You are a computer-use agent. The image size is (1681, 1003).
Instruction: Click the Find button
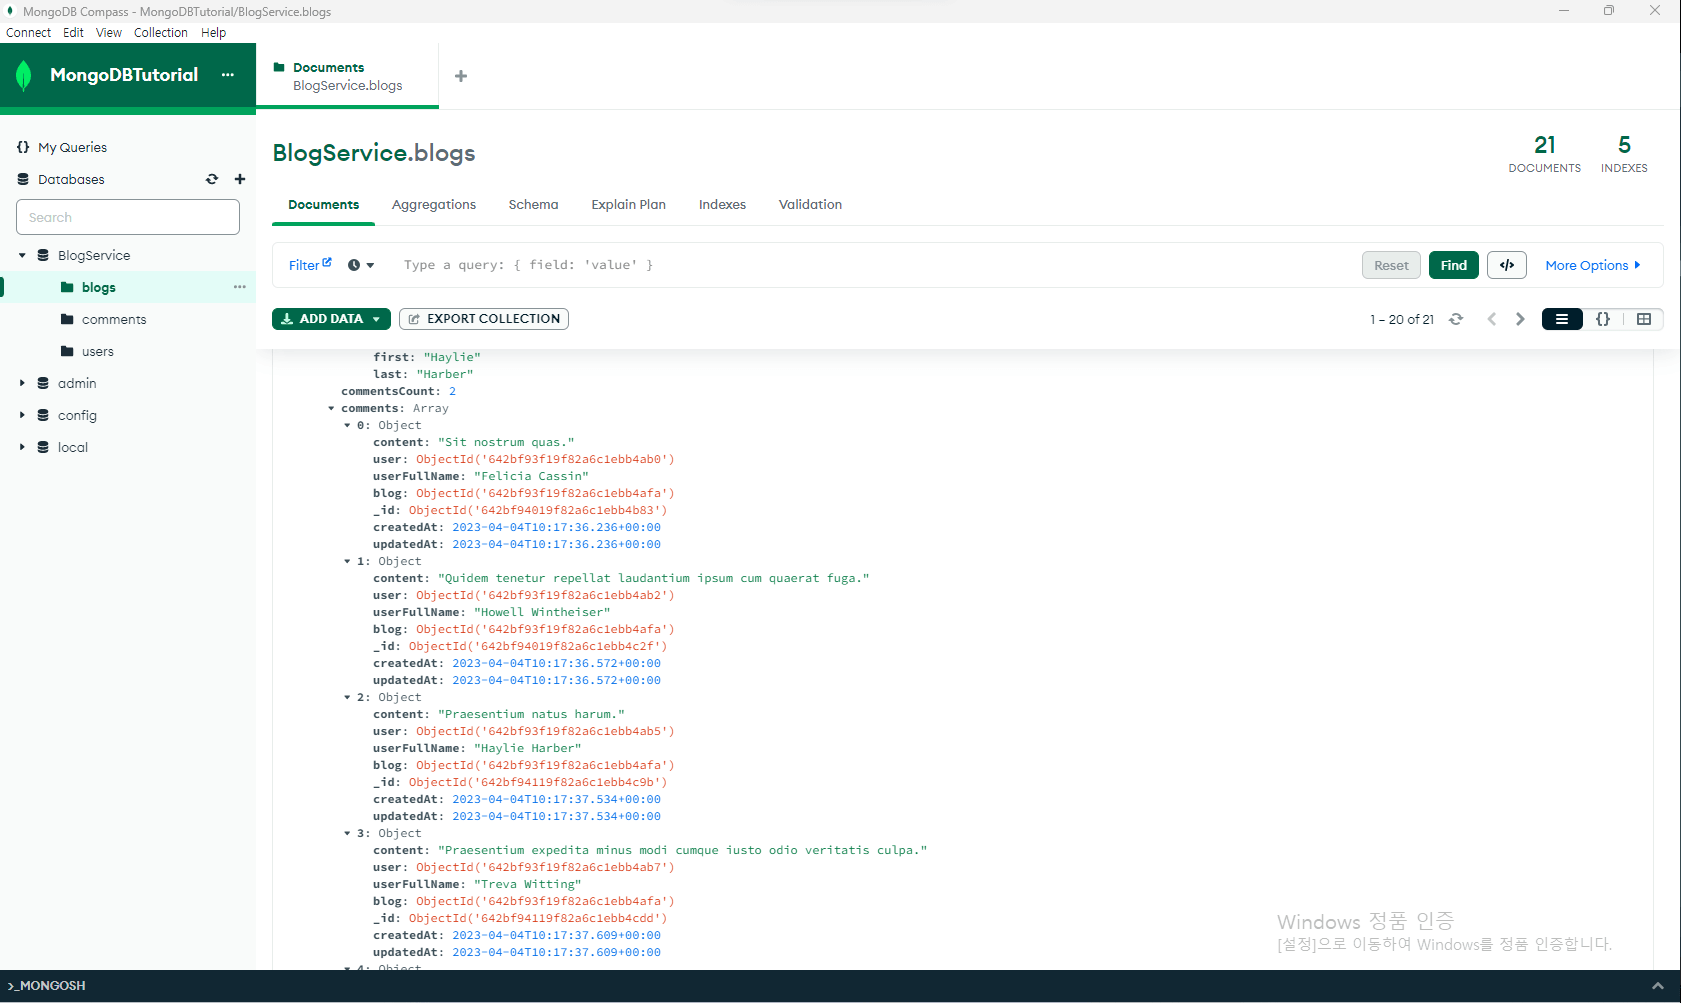coord(1454,265)
